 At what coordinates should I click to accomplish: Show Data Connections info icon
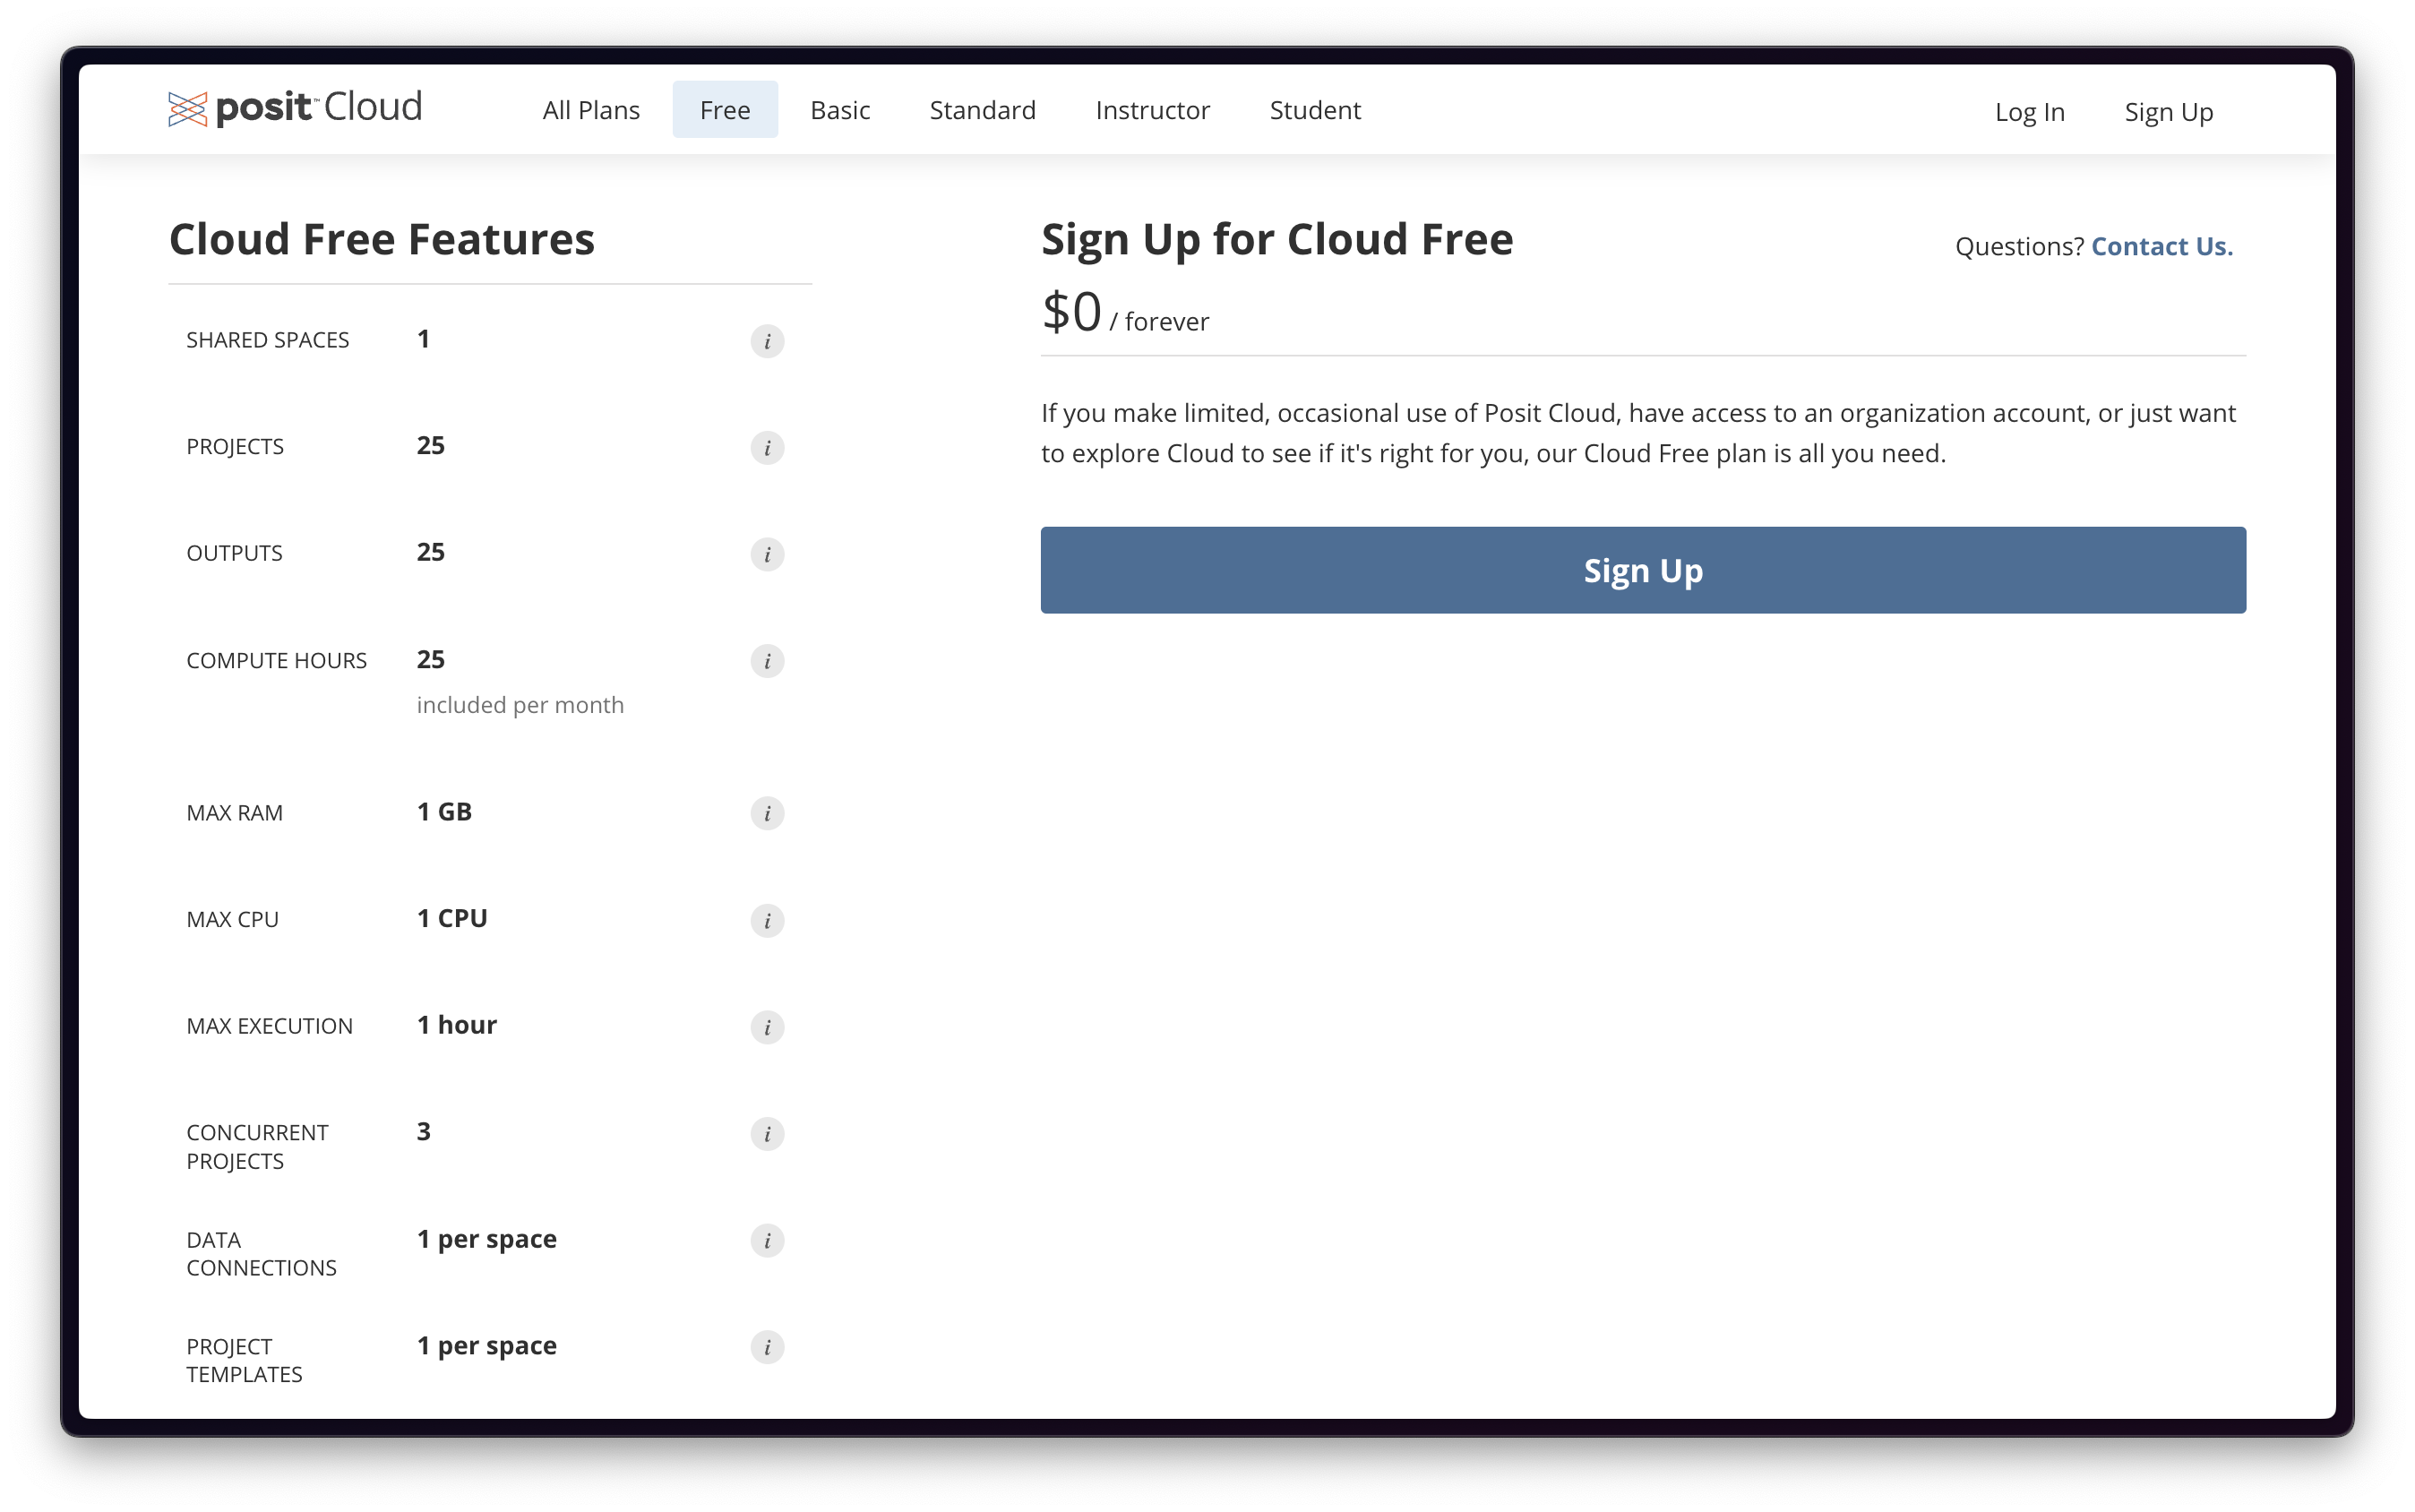767,1241
